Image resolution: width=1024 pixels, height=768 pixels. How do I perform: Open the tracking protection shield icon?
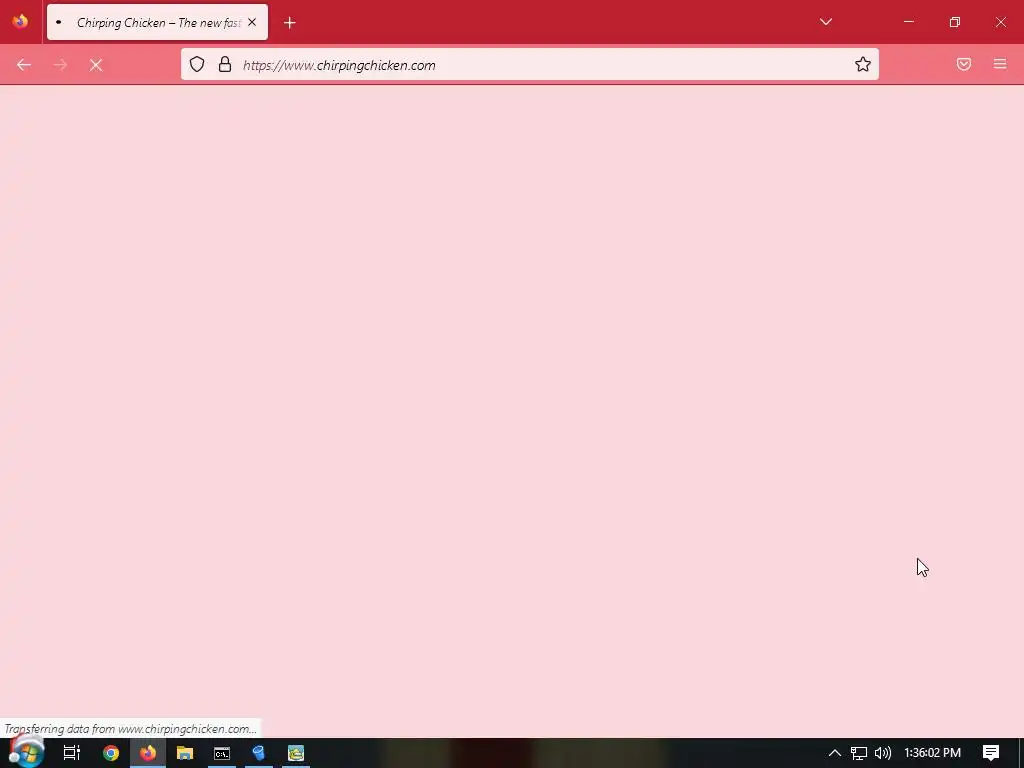click(x=197, y=64)
